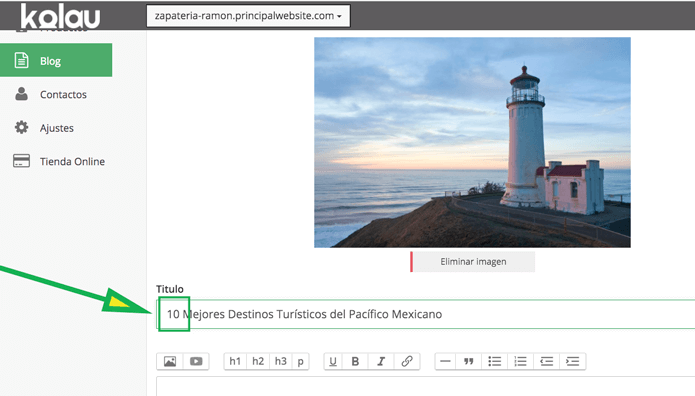695x396 pixels.
Task: Insert a hyperlink with the link icon
Action: coord(407,361)
